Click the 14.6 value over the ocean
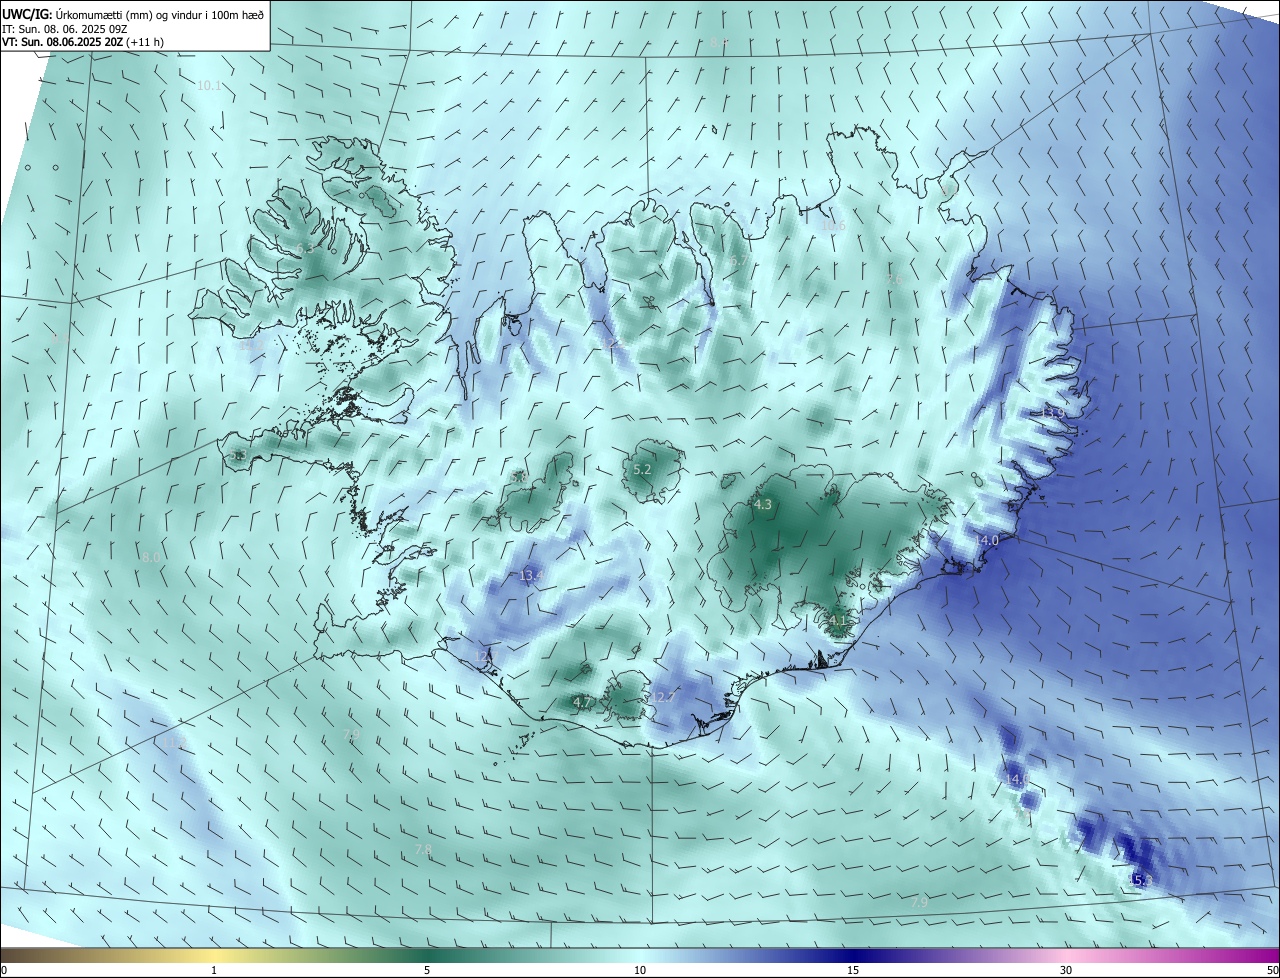 [x=1016, y=778]
